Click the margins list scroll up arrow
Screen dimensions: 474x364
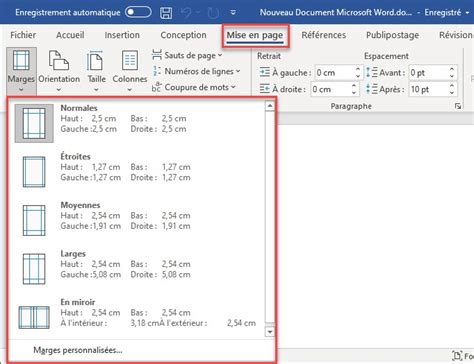[270, 106]
